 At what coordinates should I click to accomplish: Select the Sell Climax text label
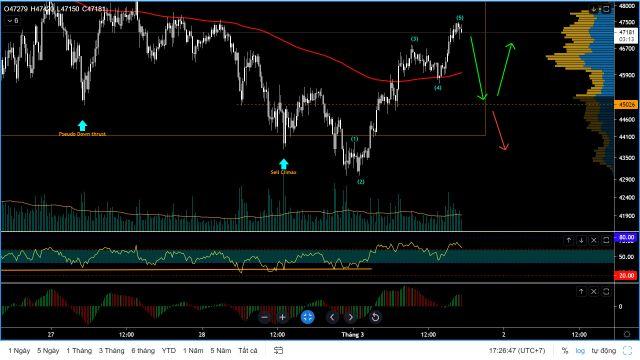[283, 172]
